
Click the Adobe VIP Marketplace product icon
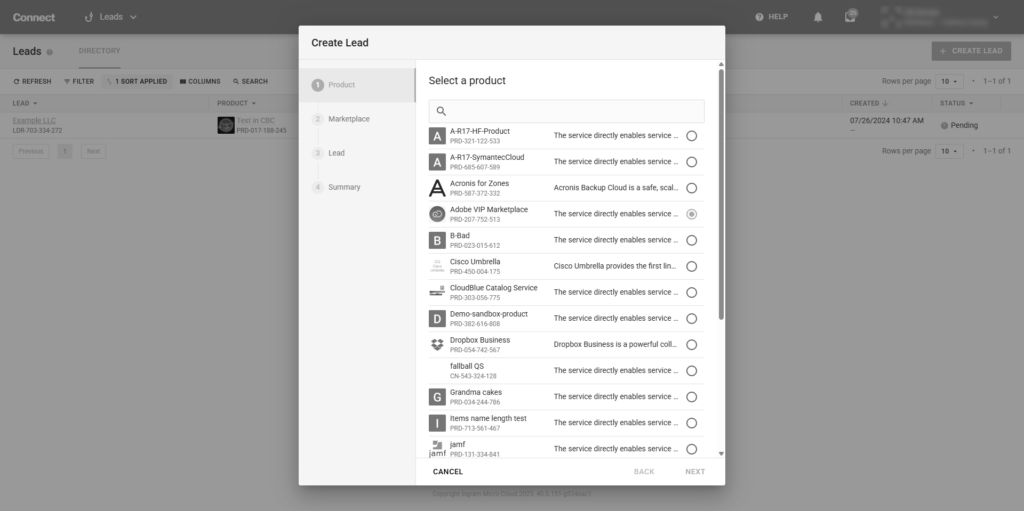pos(437,214)
